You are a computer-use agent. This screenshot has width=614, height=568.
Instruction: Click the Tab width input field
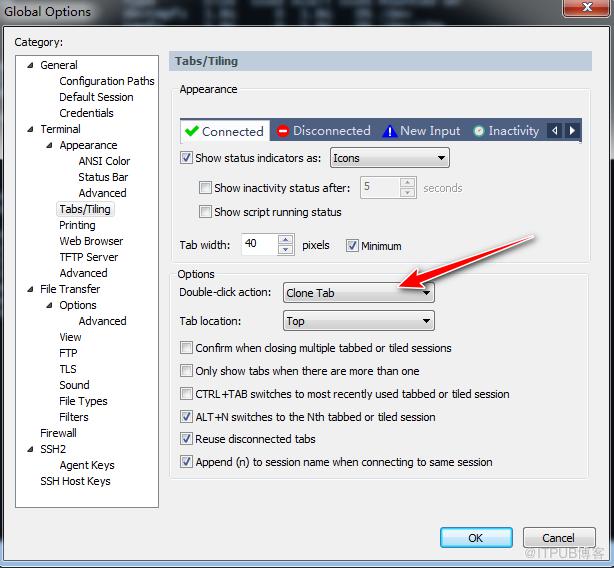point(260,244)
